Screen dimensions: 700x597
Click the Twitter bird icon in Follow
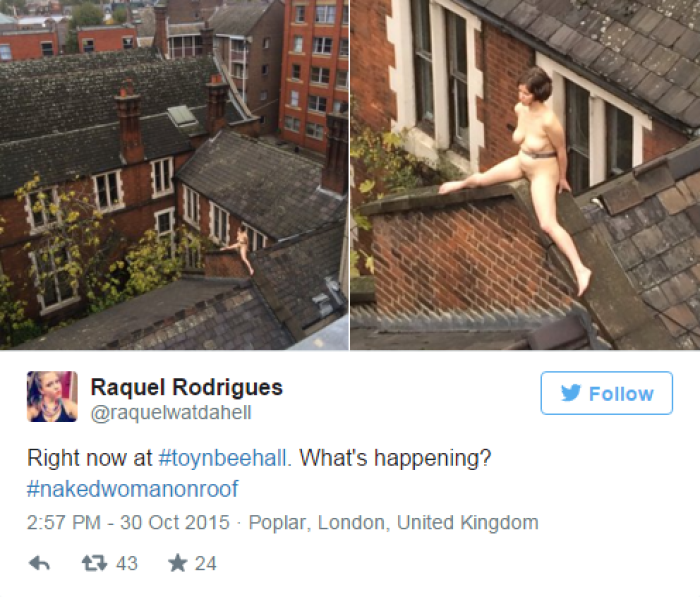pyautogui.click(x=571, y=393)
